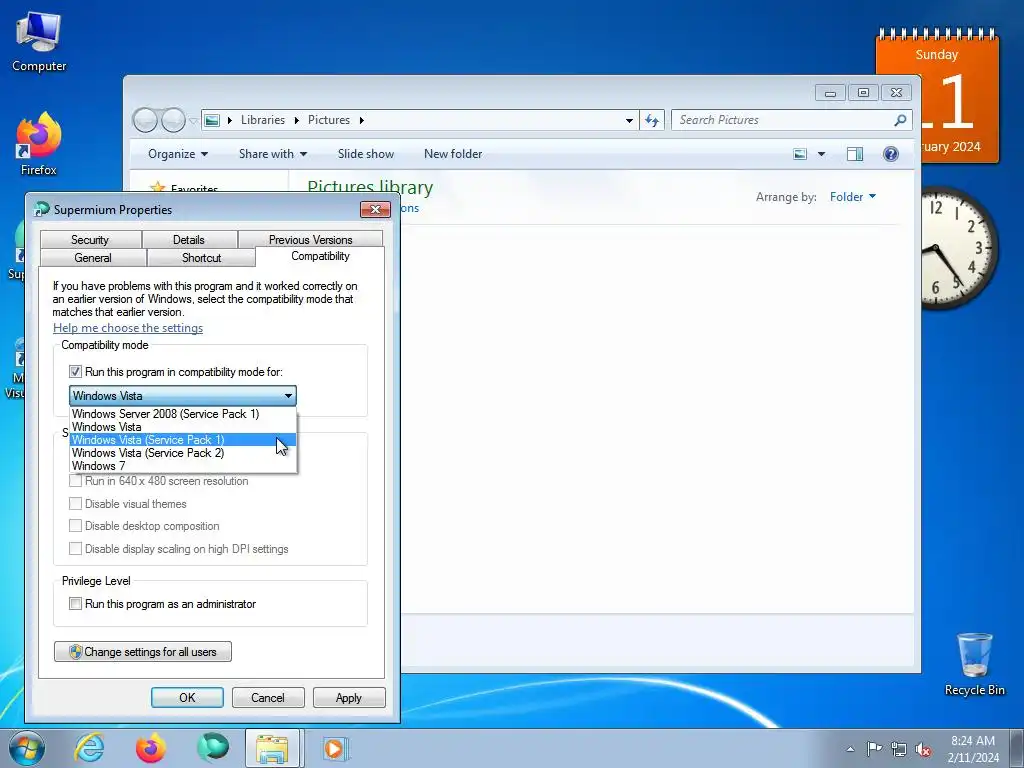Choose Windows Vista (Service Pack 1) option
Image resolution: width=1024 pixels, height=768 pixels.
click(183, 440)
